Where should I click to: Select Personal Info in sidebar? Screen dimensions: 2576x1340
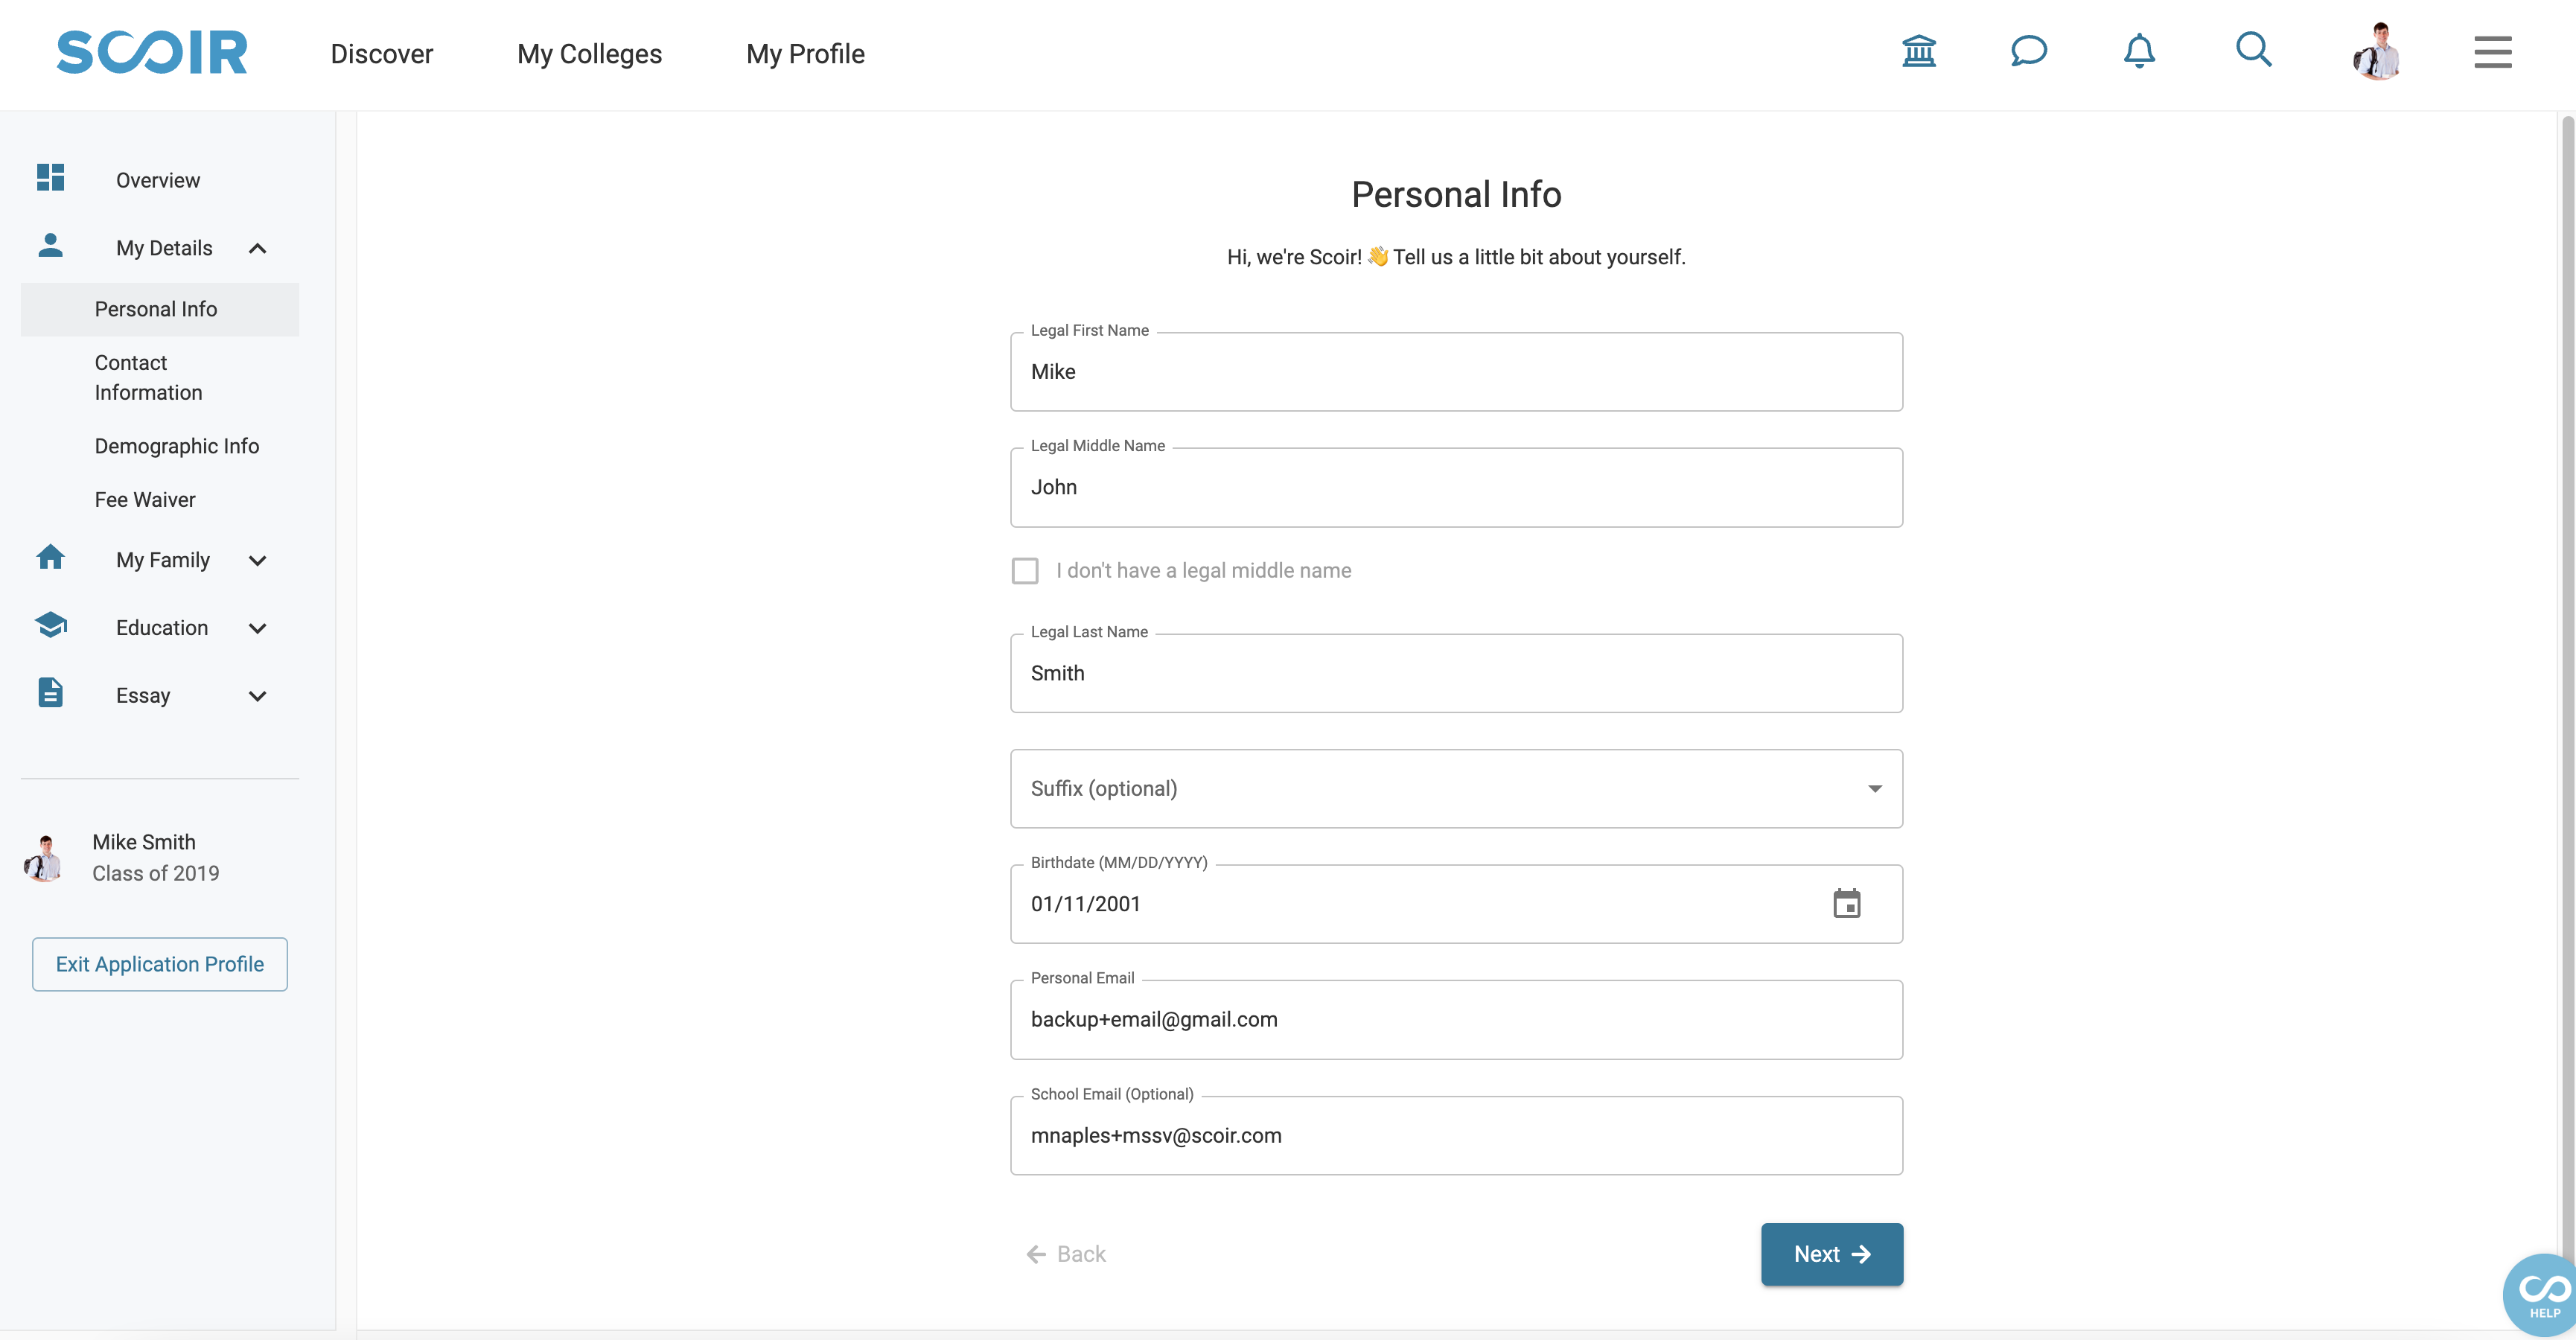160,309
